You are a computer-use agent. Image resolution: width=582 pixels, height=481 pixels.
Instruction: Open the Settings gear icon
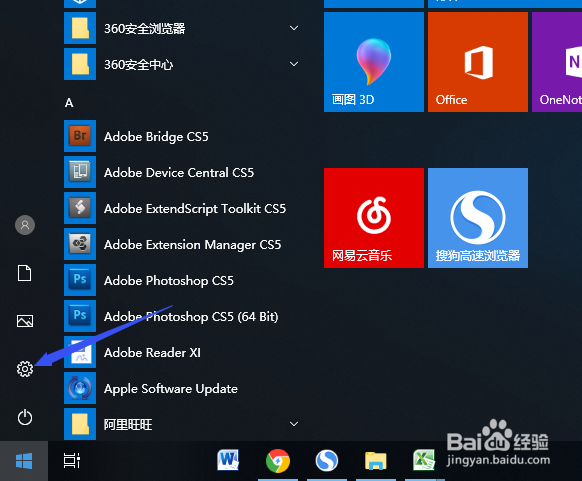25,369
